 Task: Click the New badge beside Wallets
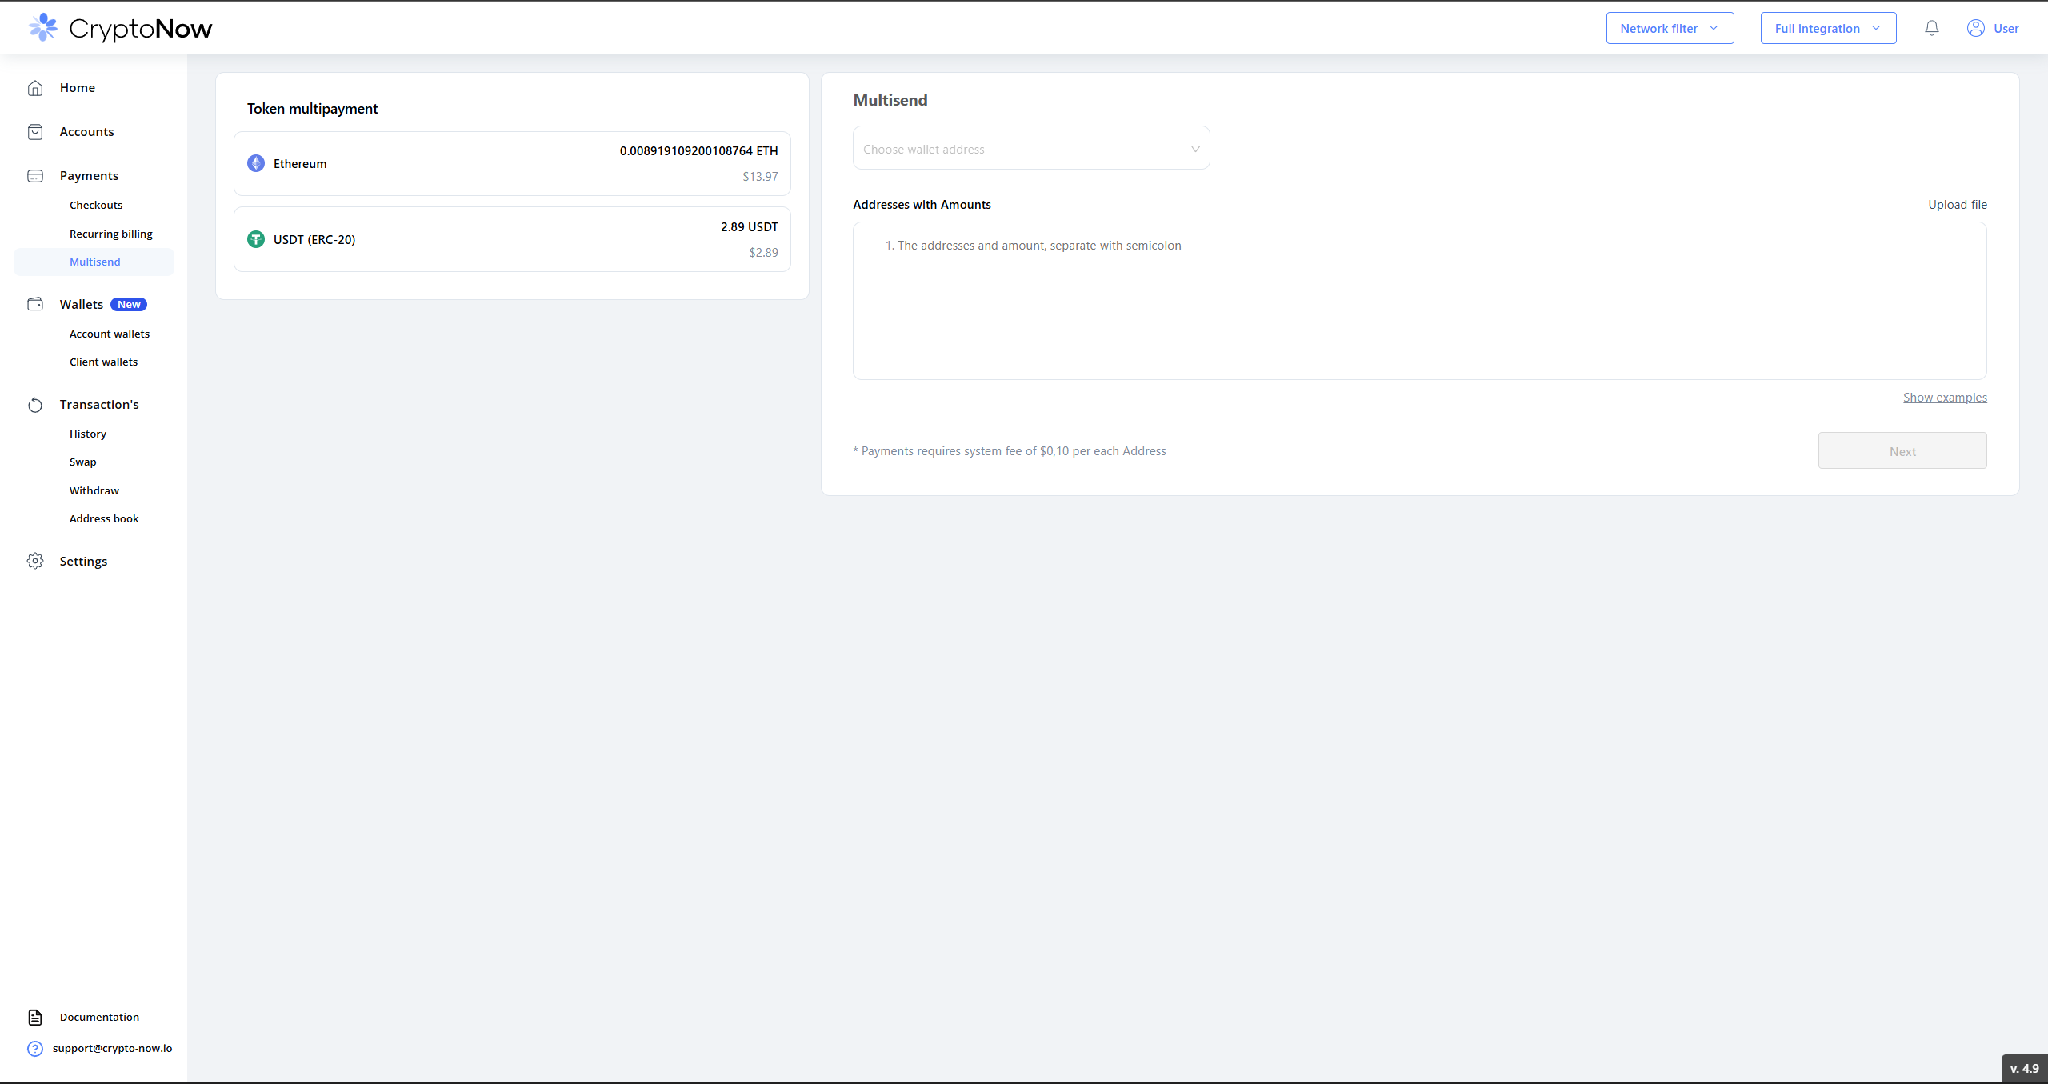[x=129, y=304]
